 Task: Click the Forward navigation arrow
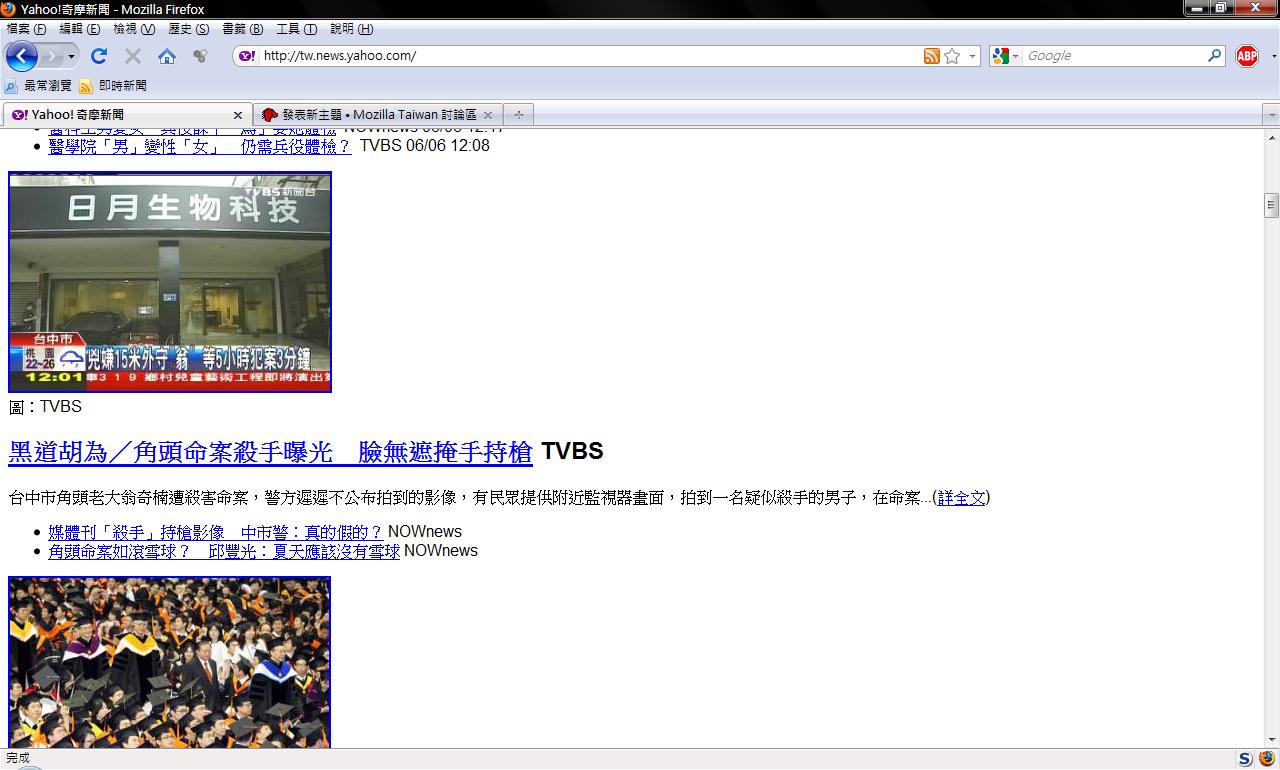(x=53, y=56)
